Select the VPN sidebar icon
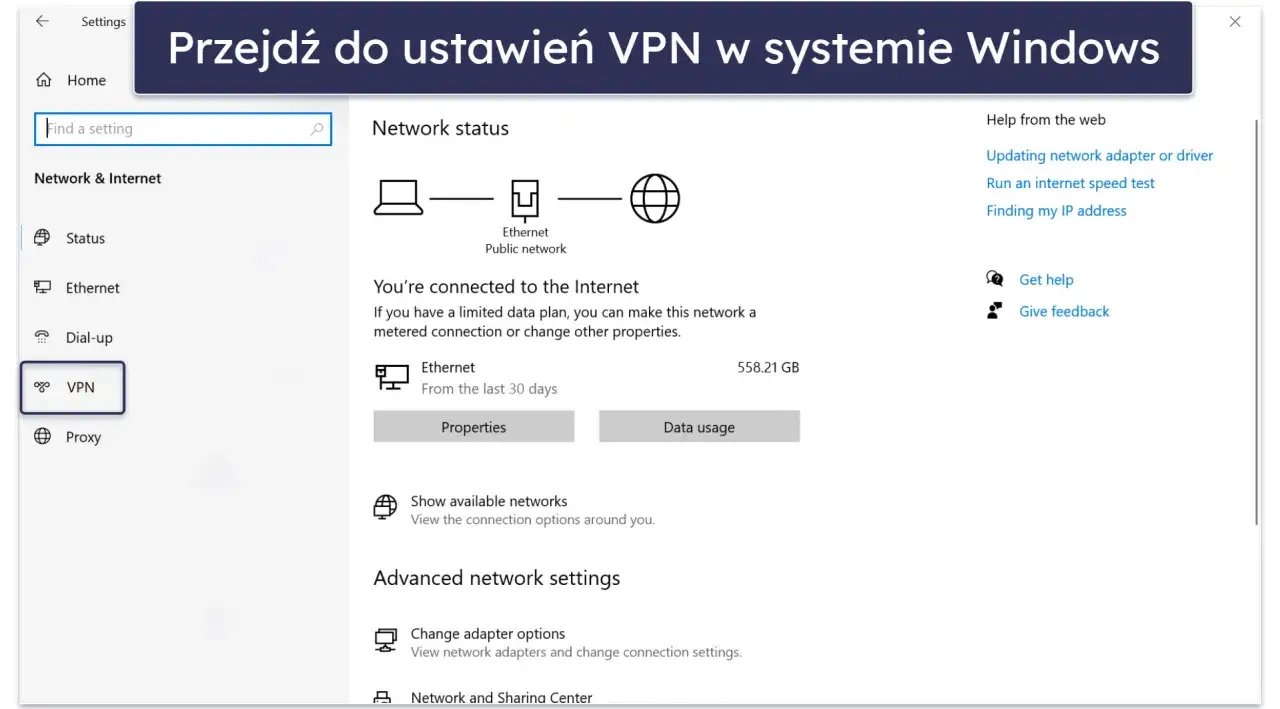 tap(40, 387)
